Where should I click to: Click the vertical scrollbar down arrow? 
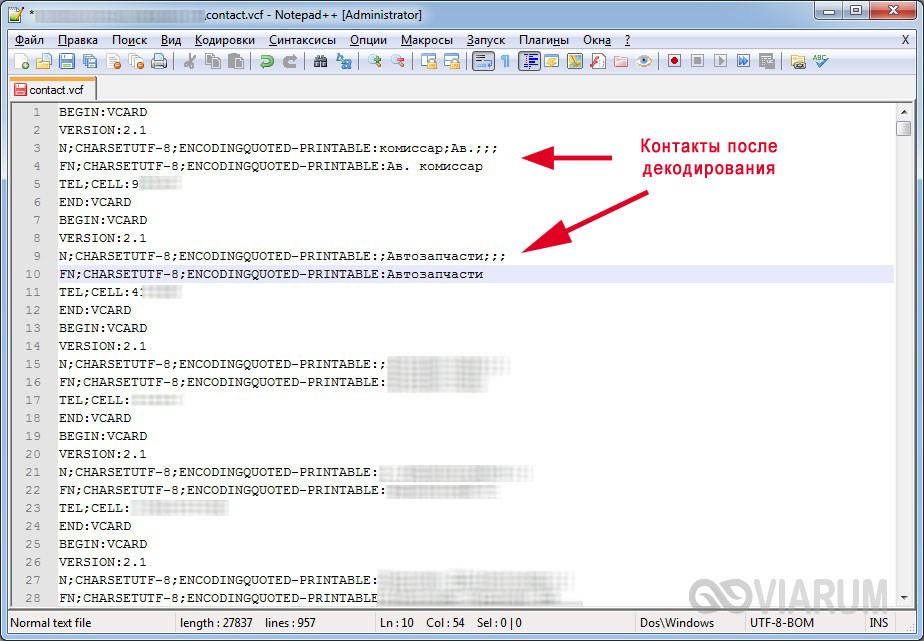click(904, 598)
